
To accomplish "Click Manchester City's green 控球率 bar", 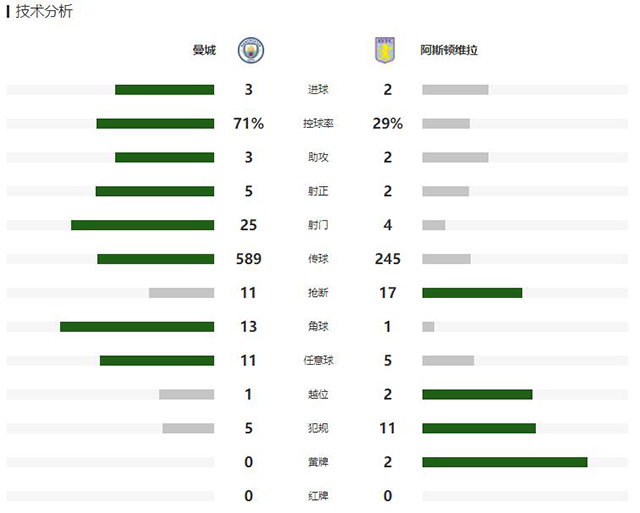I will click(155, 124).
